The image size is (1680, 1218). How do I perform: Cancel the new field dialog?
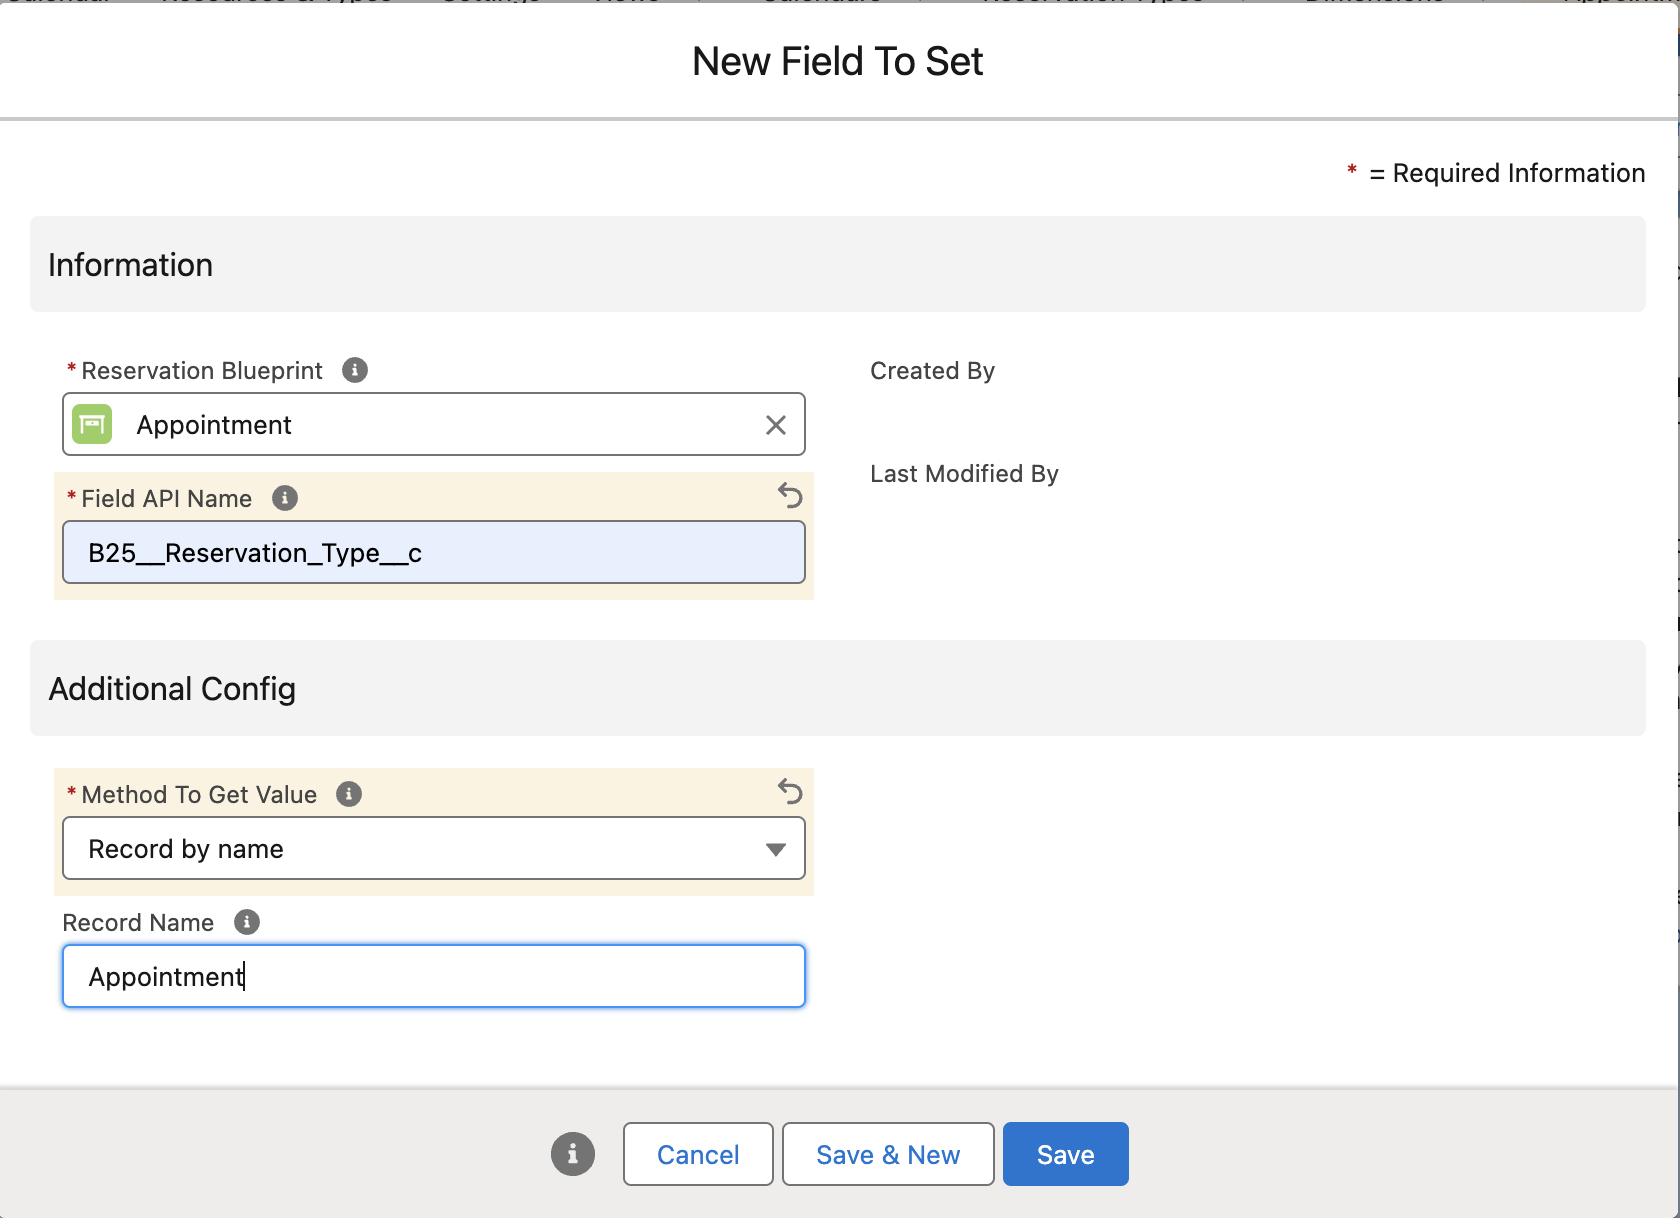click(x=697, y=1154)
